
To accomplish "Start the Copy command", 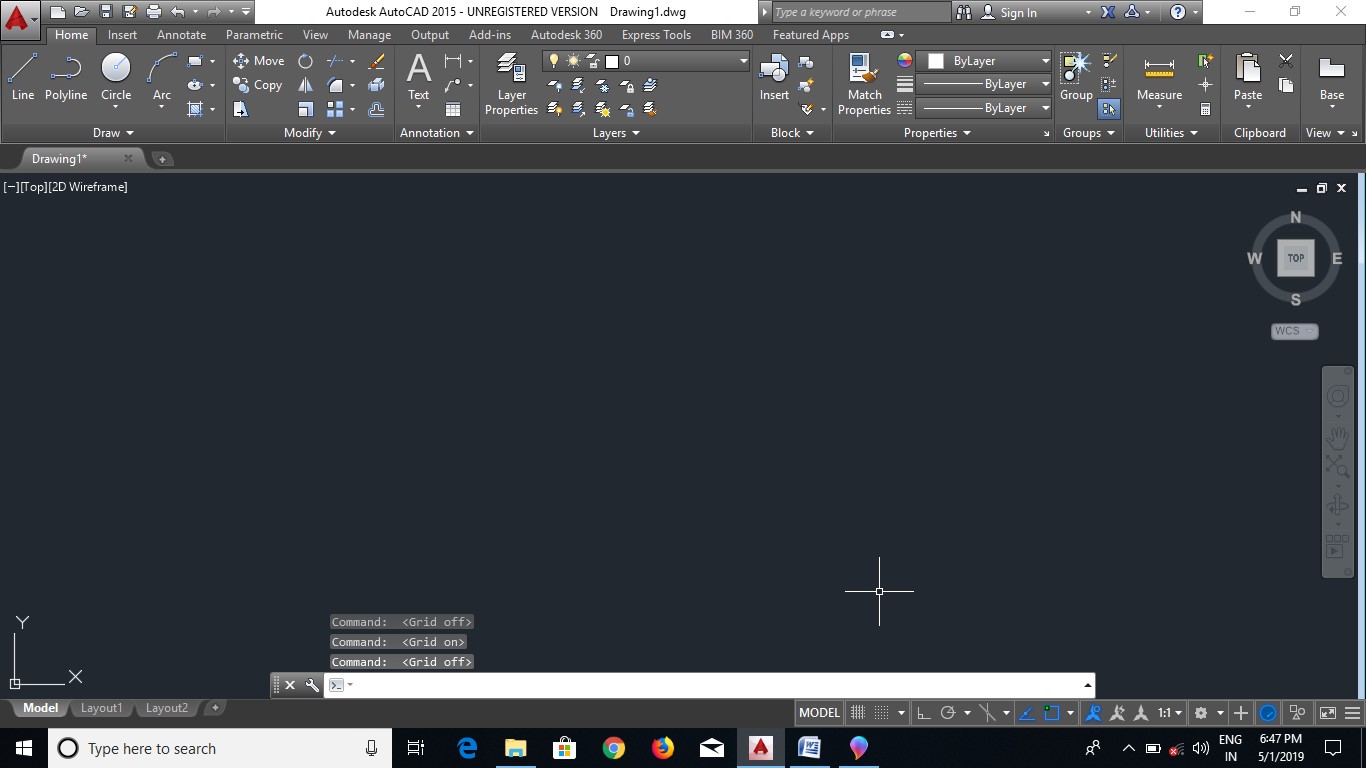I will click(258, 85).
